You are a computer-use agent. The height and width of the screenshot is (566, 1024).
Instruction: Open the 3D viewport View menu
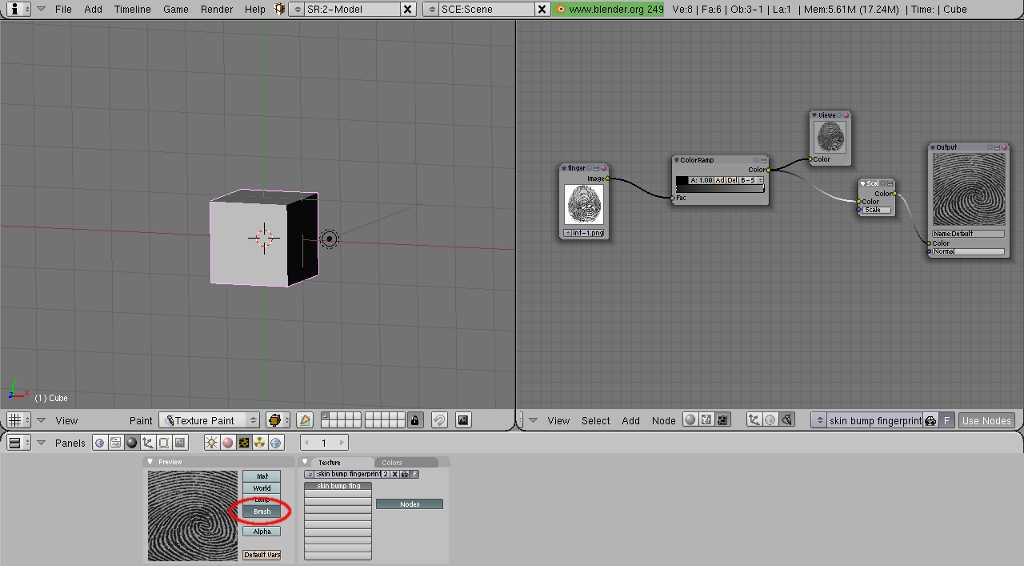[67, 420]
